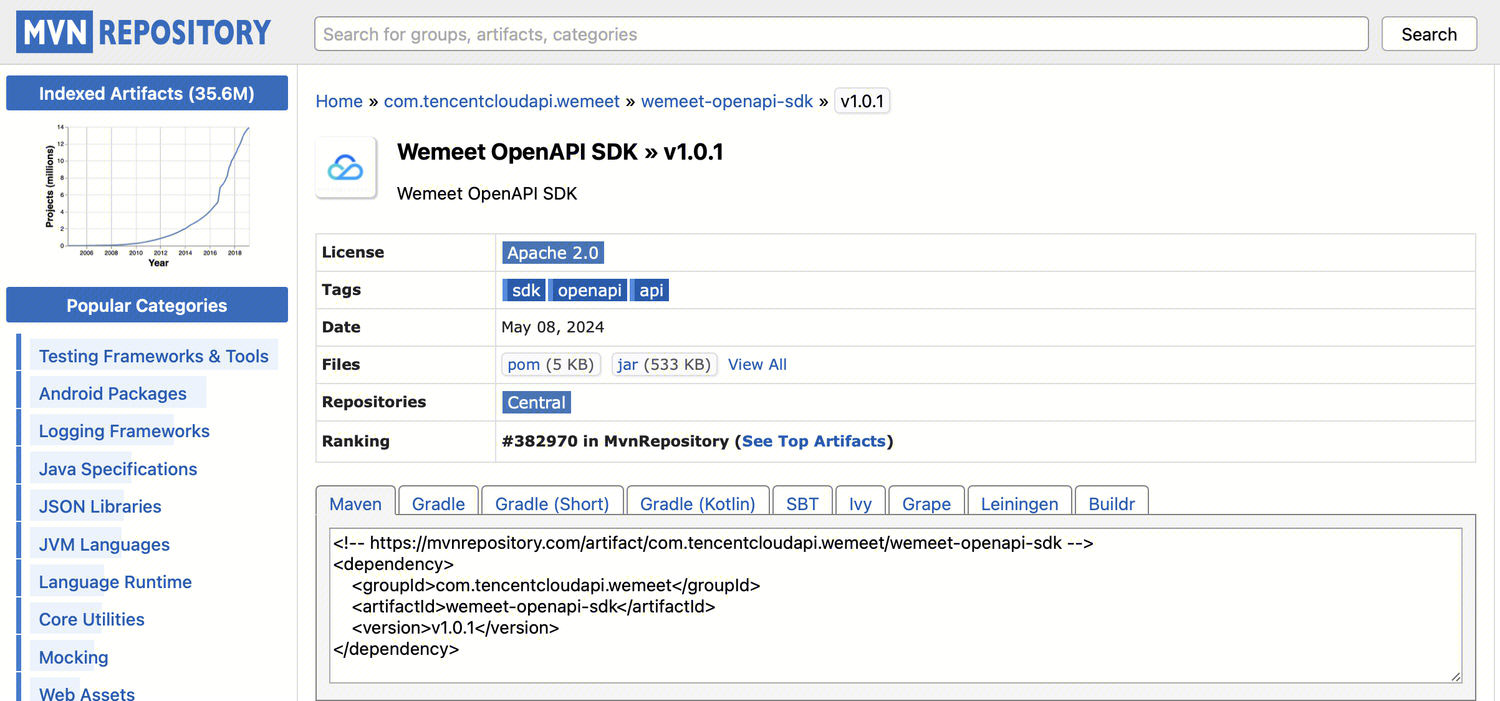Switch to the SBT tab

(802, 503)
